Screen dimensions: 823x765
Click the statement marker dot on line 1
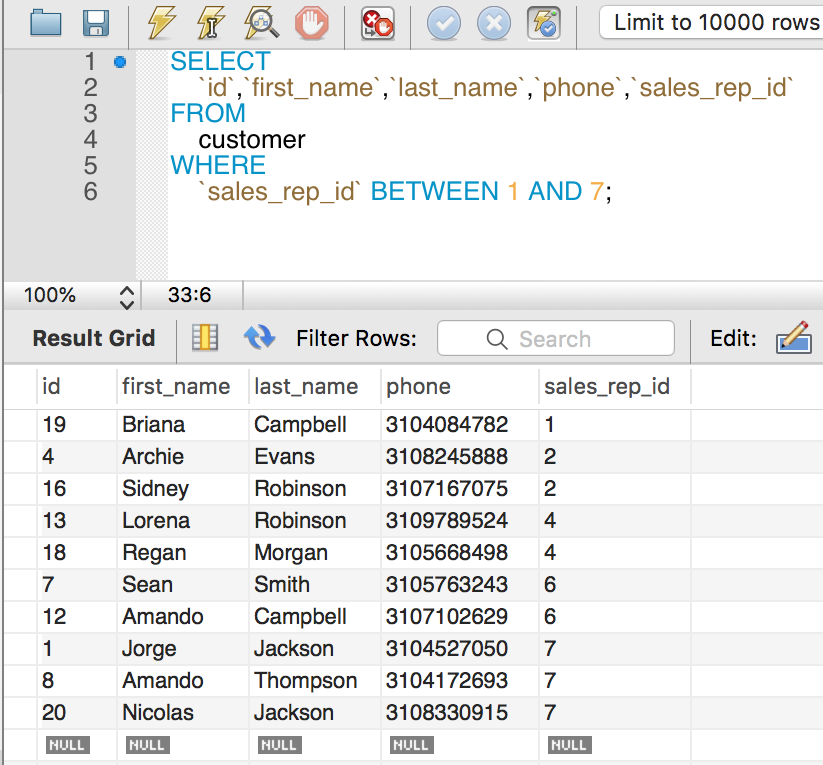(120, 62)
